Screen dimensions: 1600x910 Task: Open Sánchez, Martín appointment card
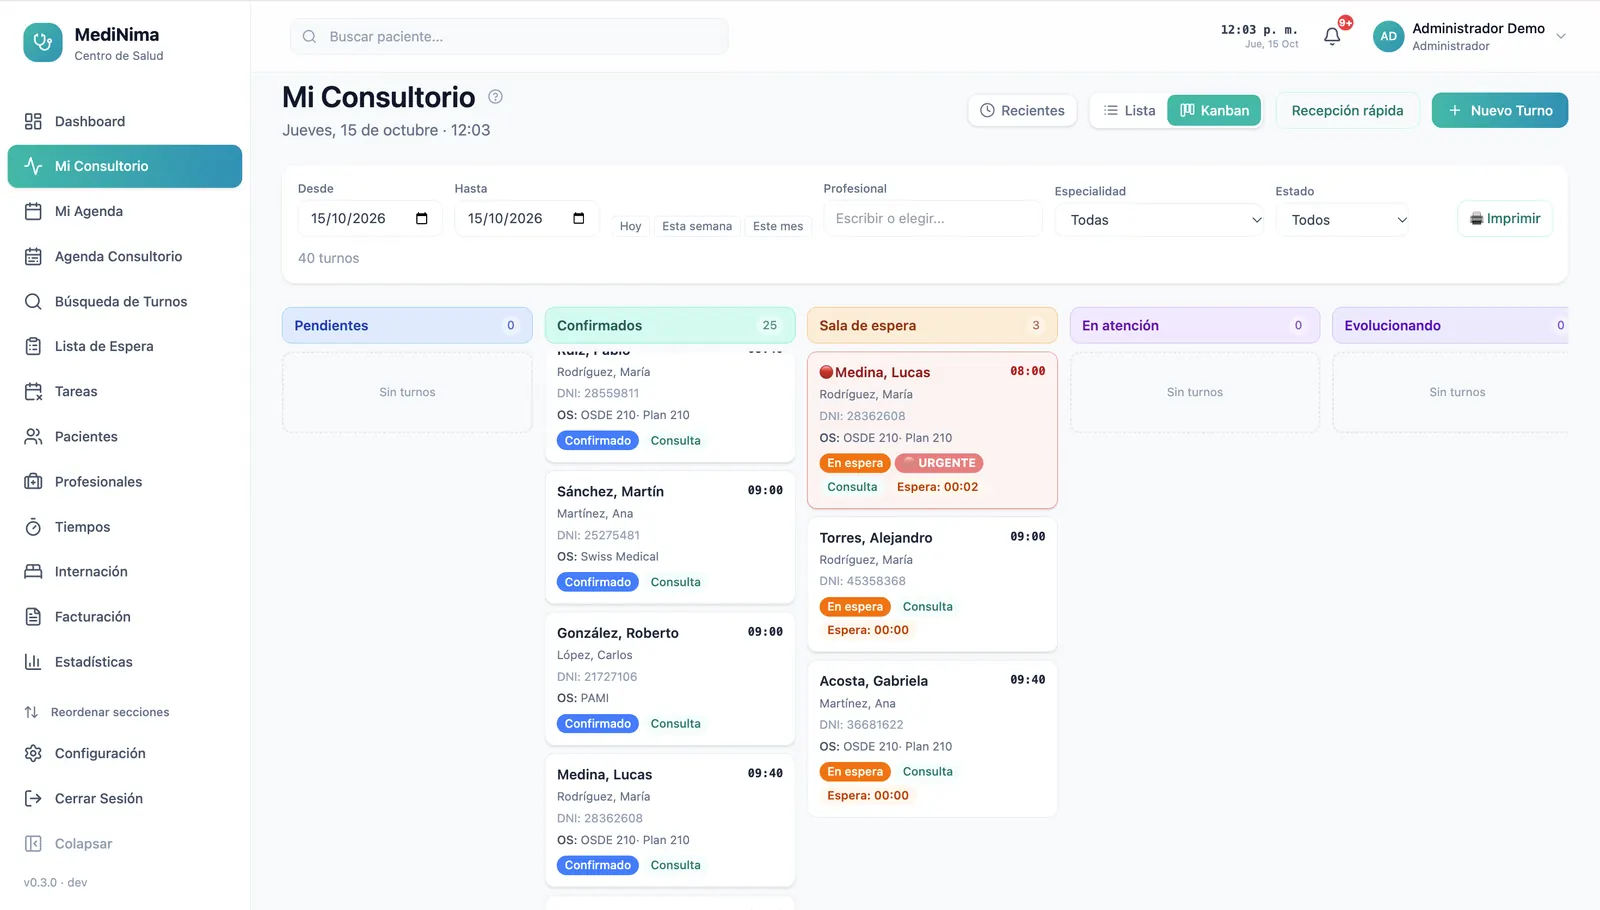(670, 537)
